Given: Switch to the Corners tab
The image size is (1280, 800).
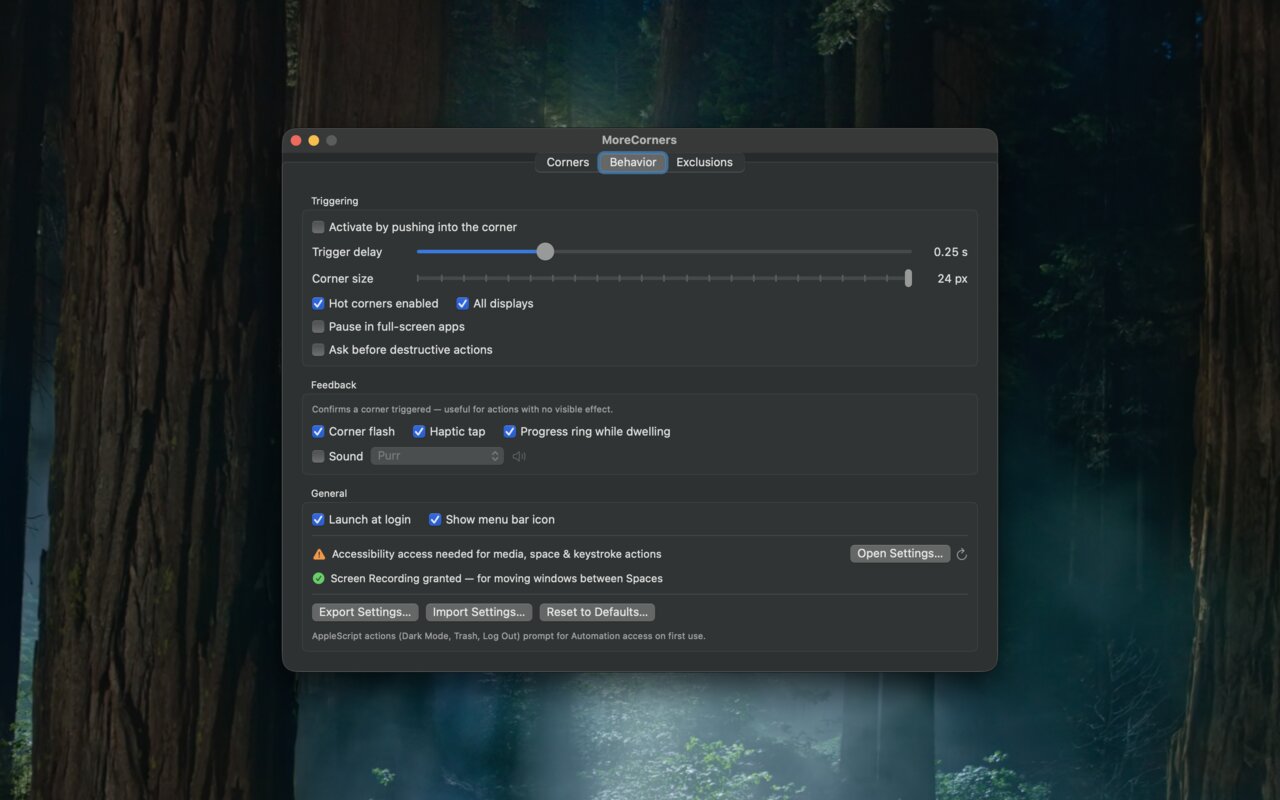Looking at the screenshot, I should pos(568,162).
